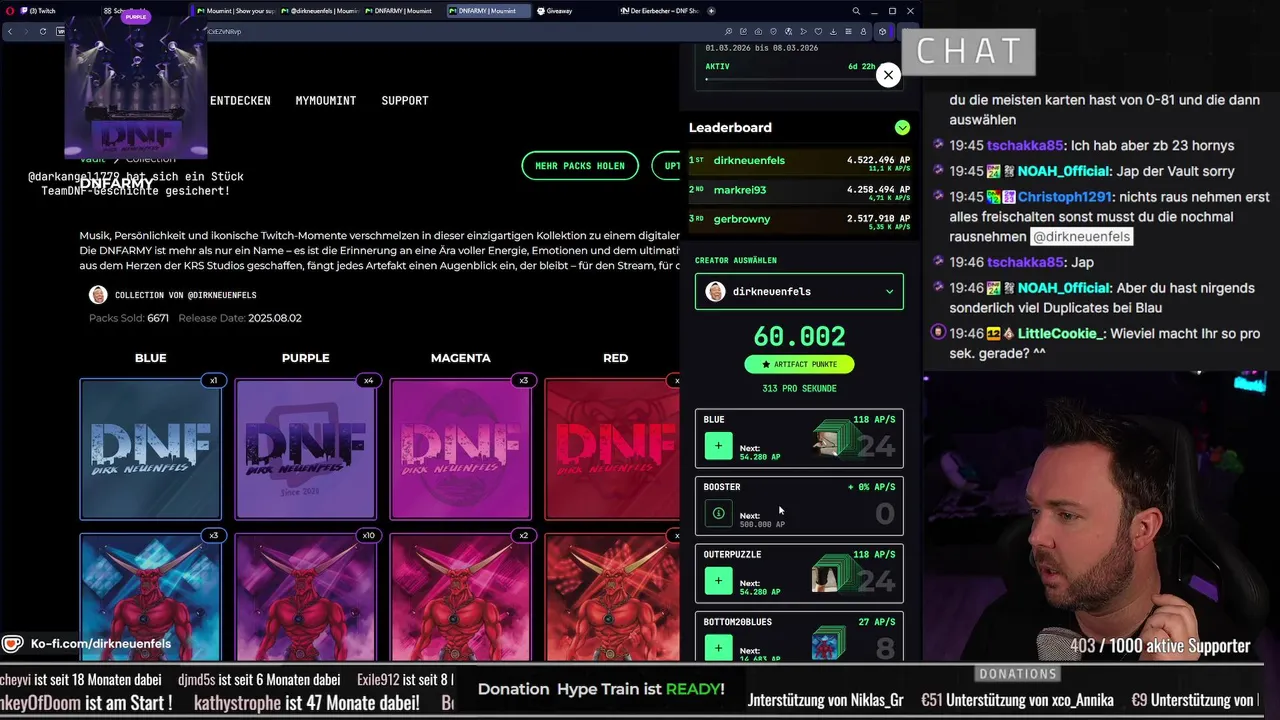
Task: Select the PURPLE DNF logo card
Action: coord(306,449)
